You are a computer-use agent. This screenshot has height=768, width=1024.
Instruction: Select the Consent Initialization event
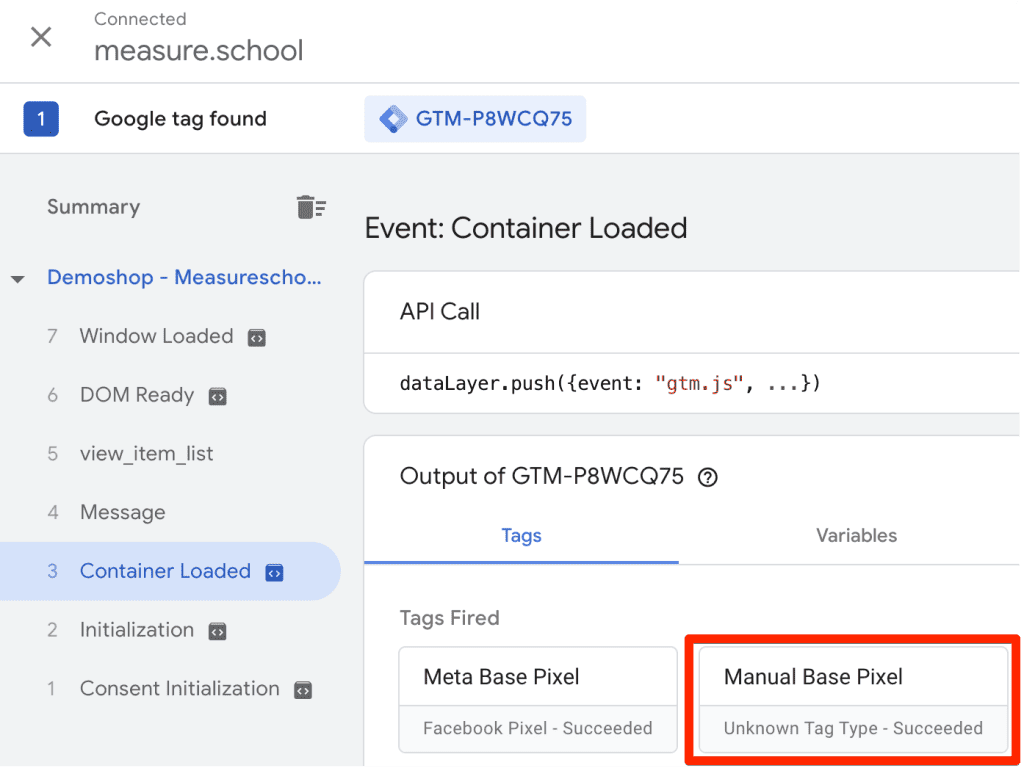[x=180, y=688]
